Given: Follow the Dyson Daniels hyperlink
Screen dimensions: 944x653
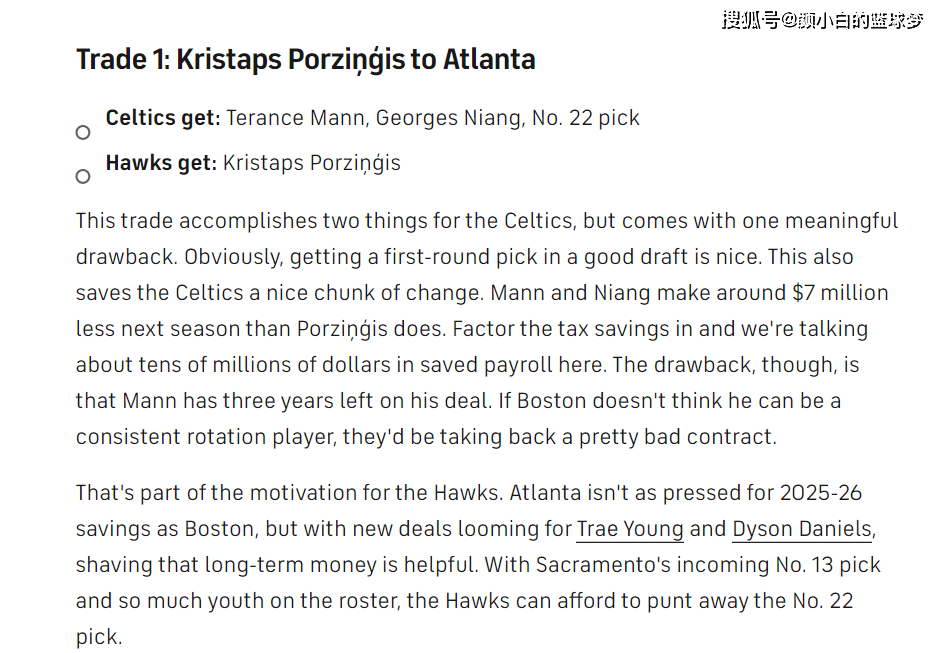Looking at the screenshot, I should pyautogui.click(x=802, y=529).
